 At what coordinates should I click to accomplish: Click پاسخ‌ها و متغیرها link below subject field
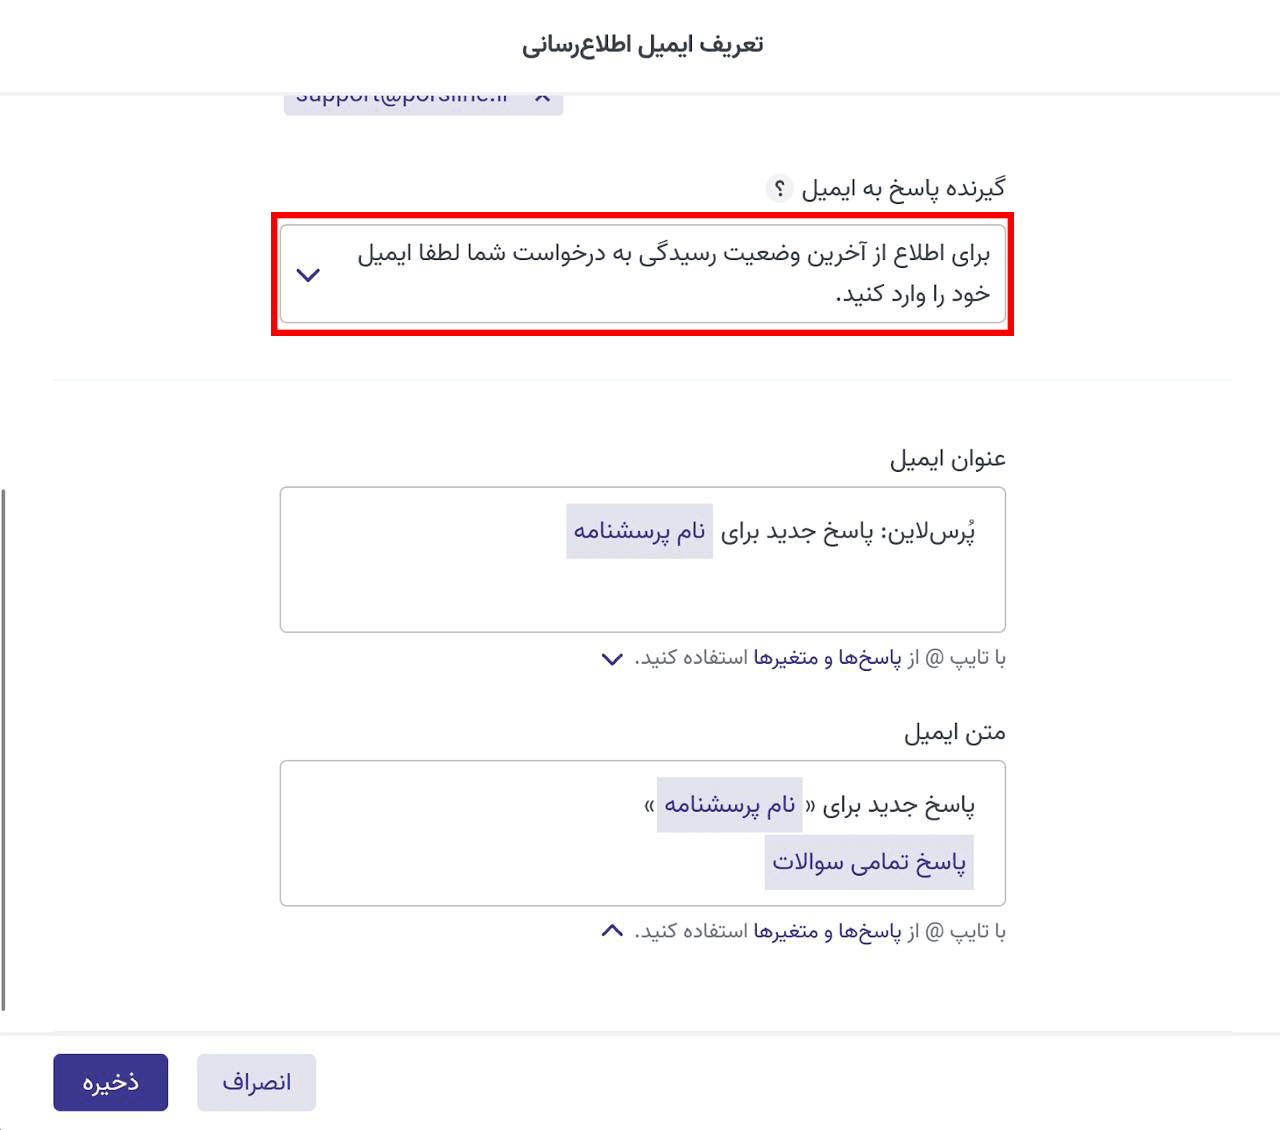(x=827, y=658)
